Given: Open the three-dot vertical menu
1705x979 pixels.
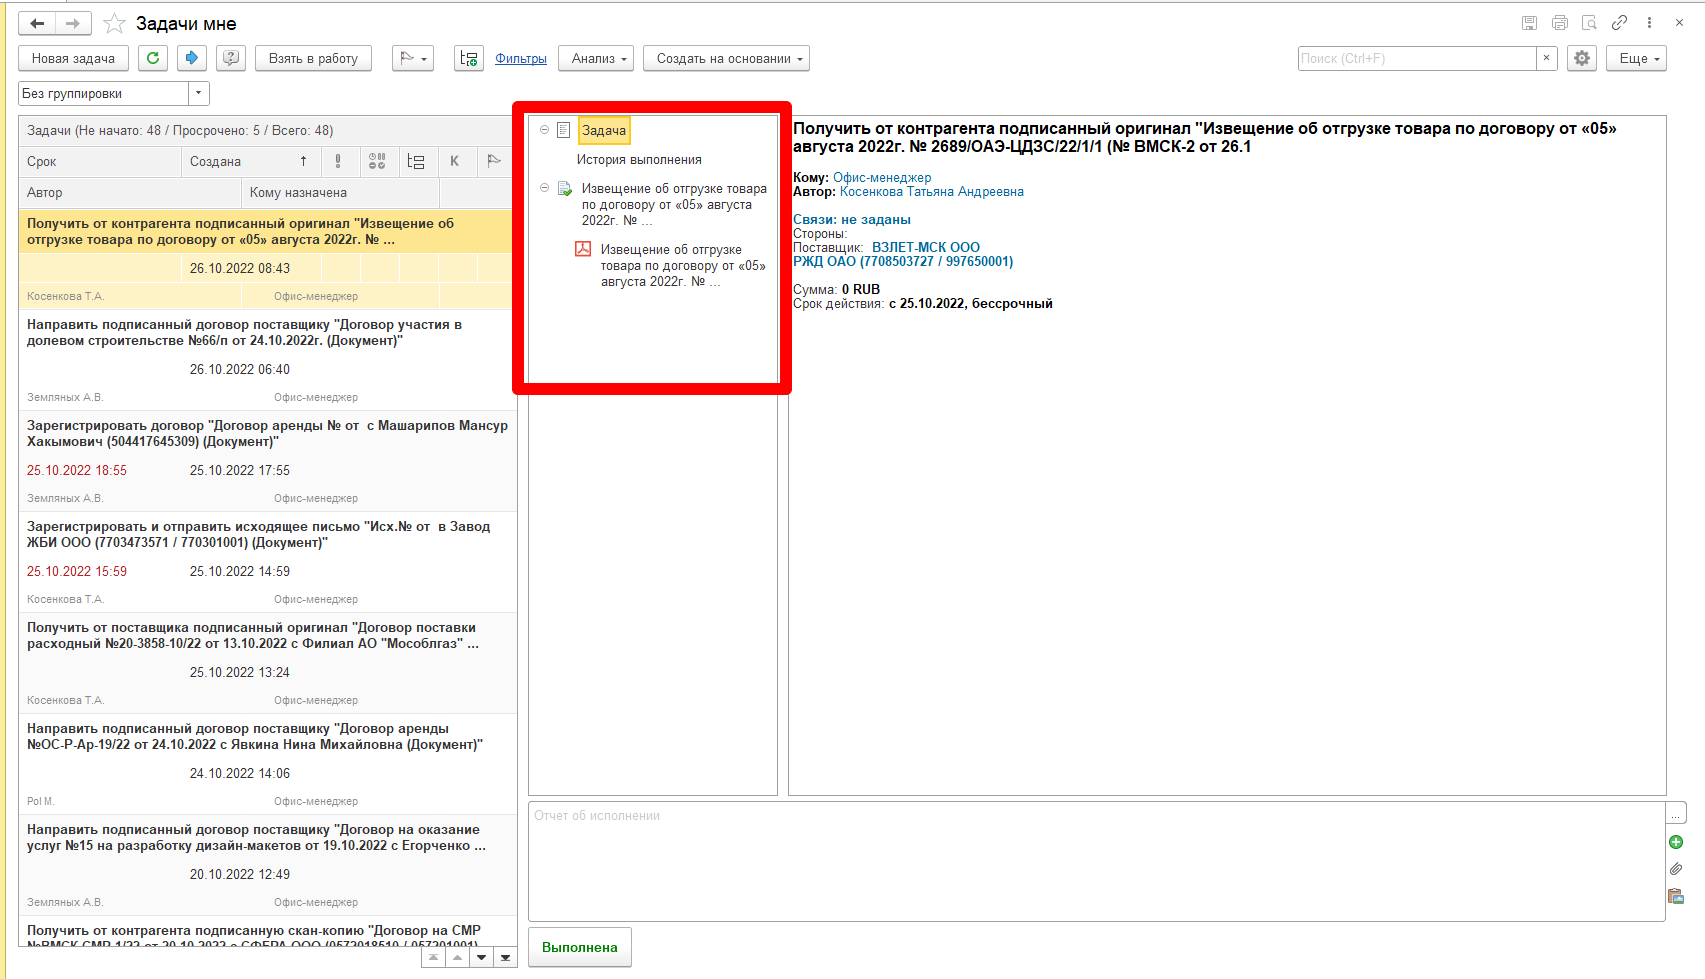Looking at the screenshot, I should pyautogui.click(x=1649, y=23).
